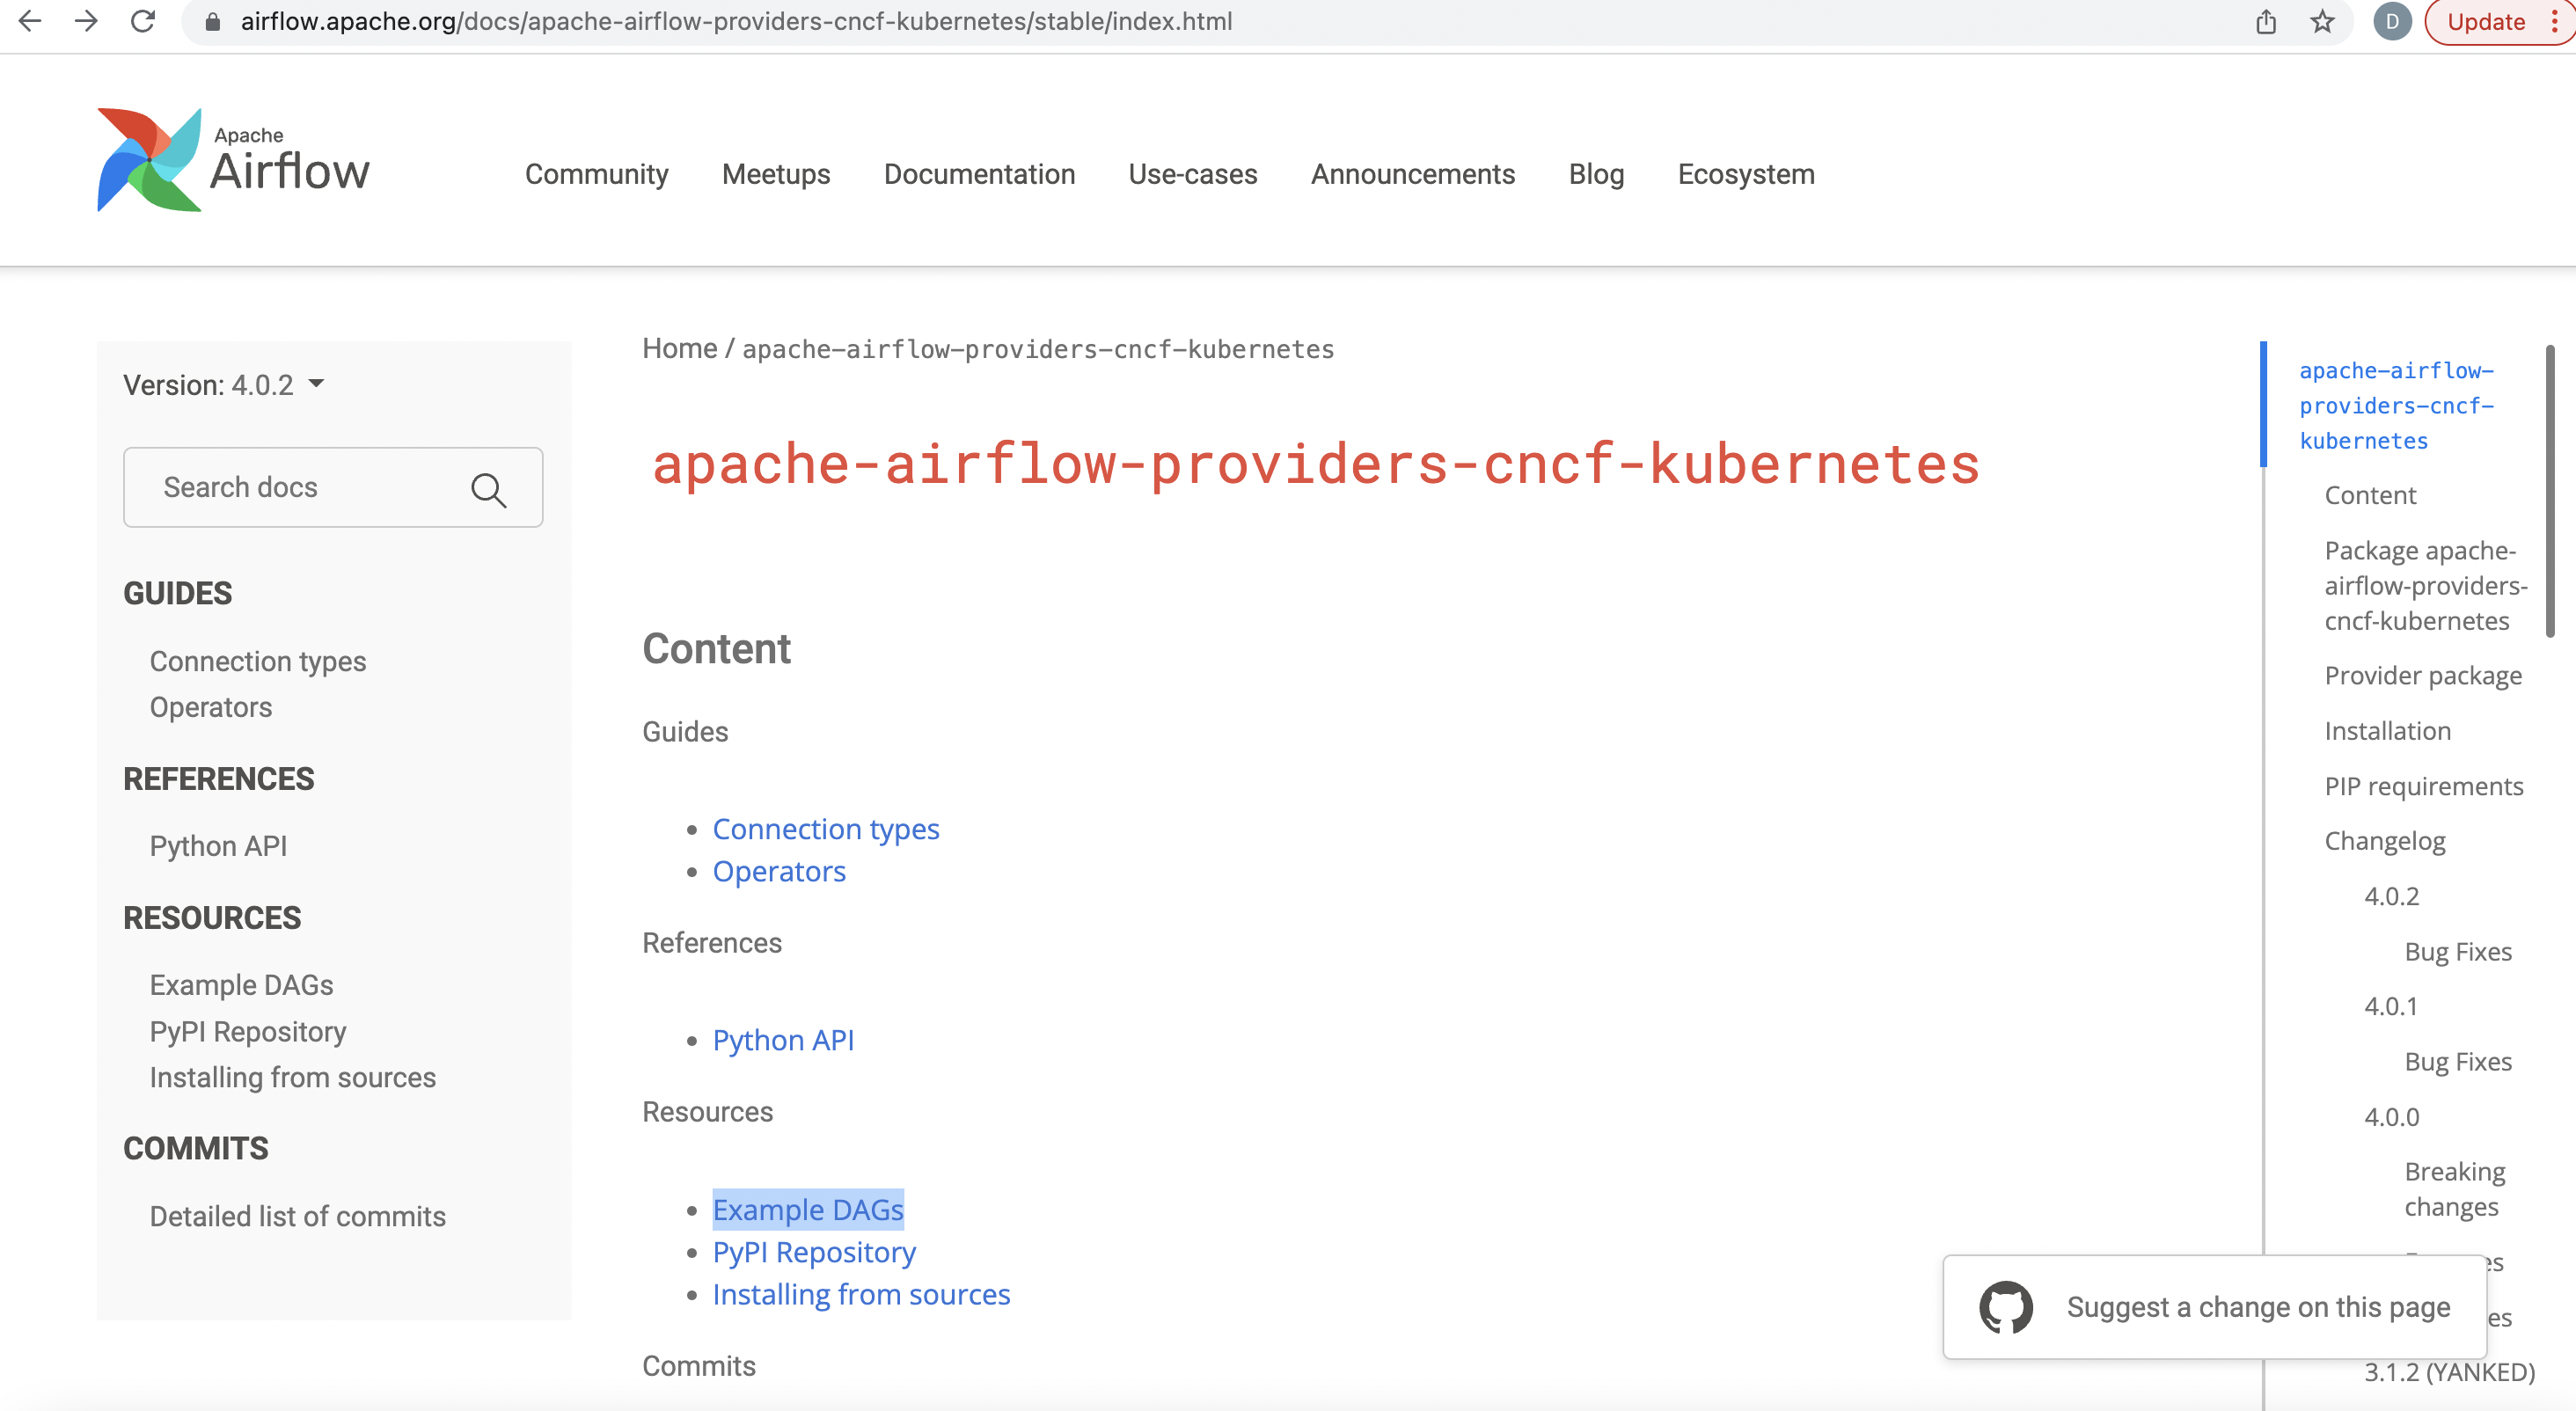The image size is (2576, 1411).
Task: Open sidebar Installing from sources
Action: coord(293,1077)
